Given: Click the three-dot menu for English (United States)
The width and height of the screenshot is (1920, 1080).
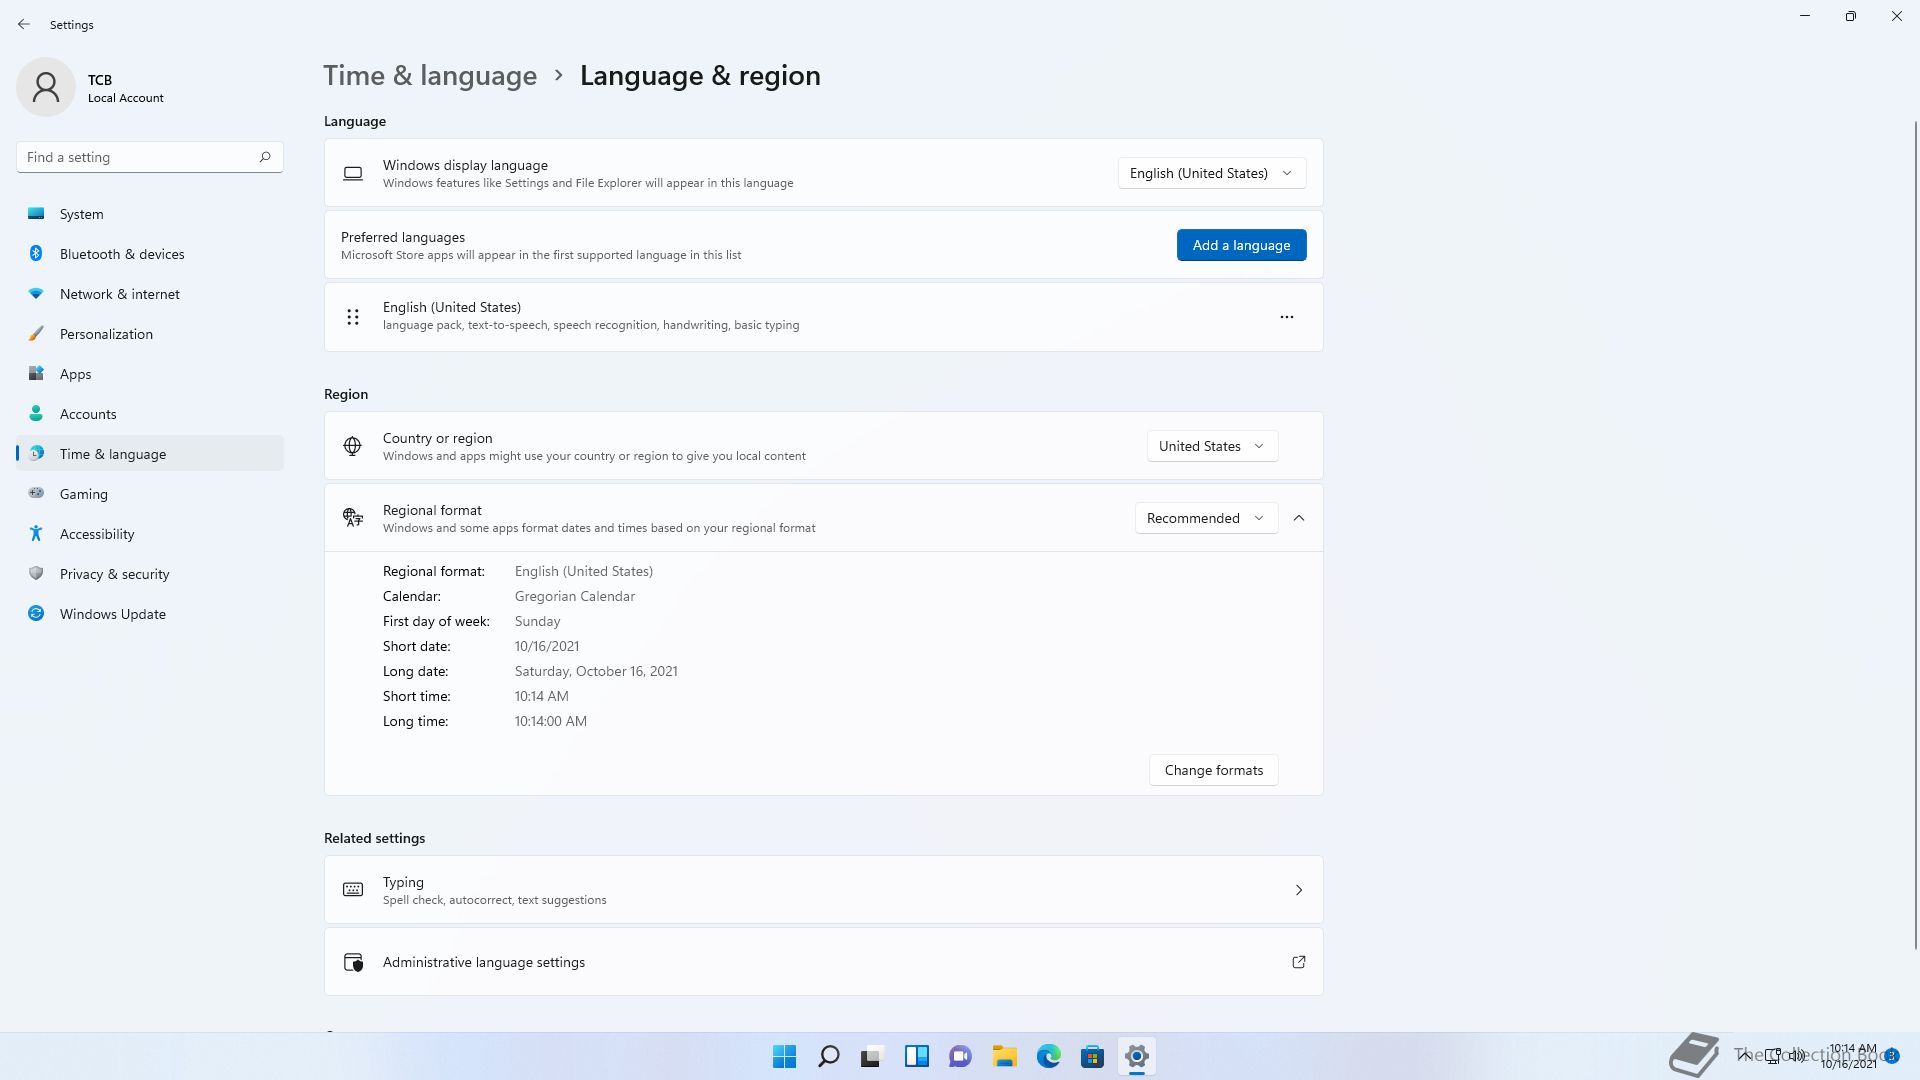Looking at the screenshot, I should [1286, 317].
